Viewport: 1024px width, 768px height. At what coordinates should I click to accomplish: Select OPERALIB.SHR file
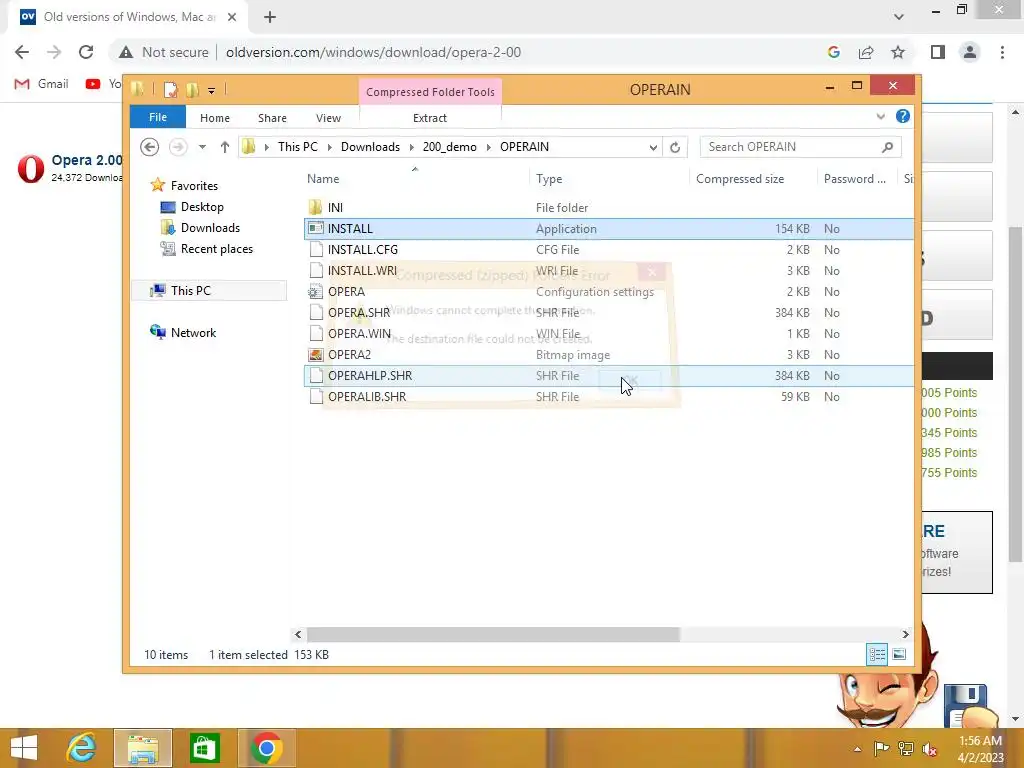609,396
